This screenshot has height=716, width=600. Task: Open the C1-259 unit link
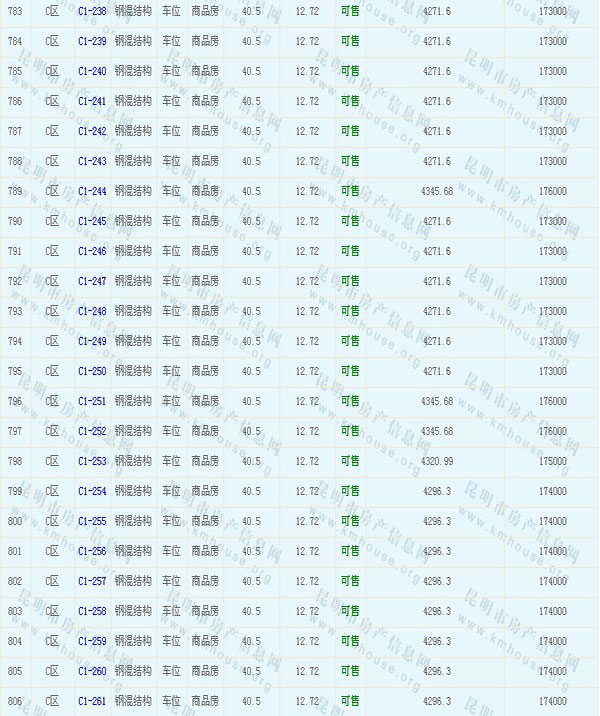pos(91,641)
